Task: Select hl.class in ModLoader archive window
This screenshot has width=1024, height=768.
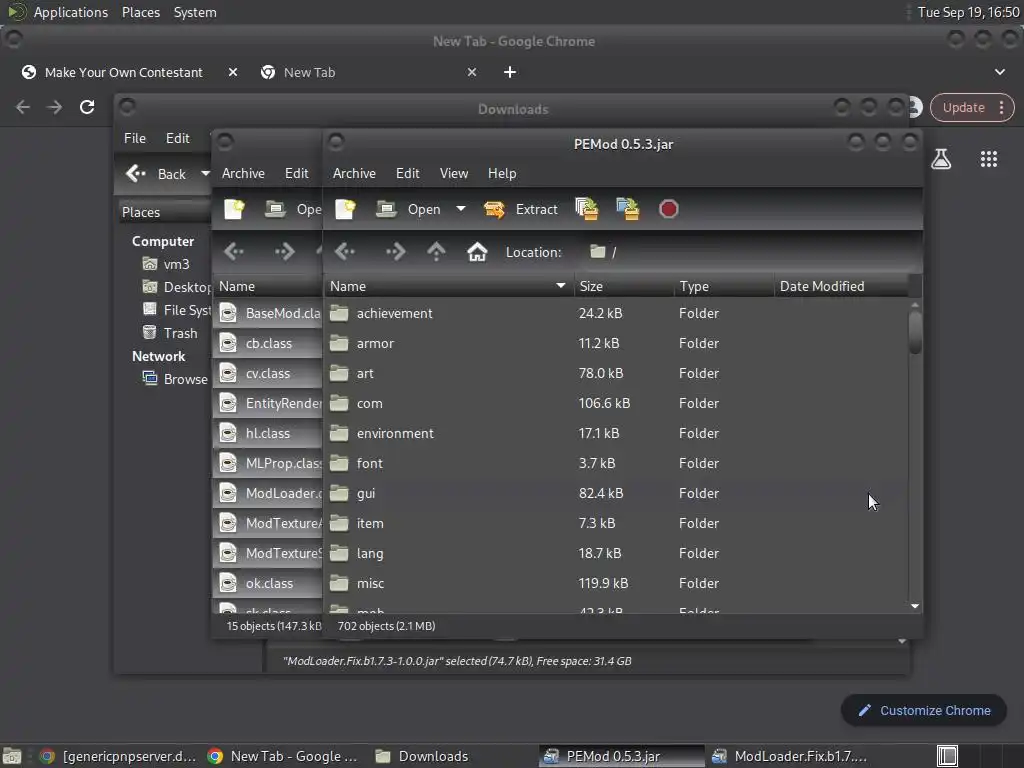Action: [269, 433]
